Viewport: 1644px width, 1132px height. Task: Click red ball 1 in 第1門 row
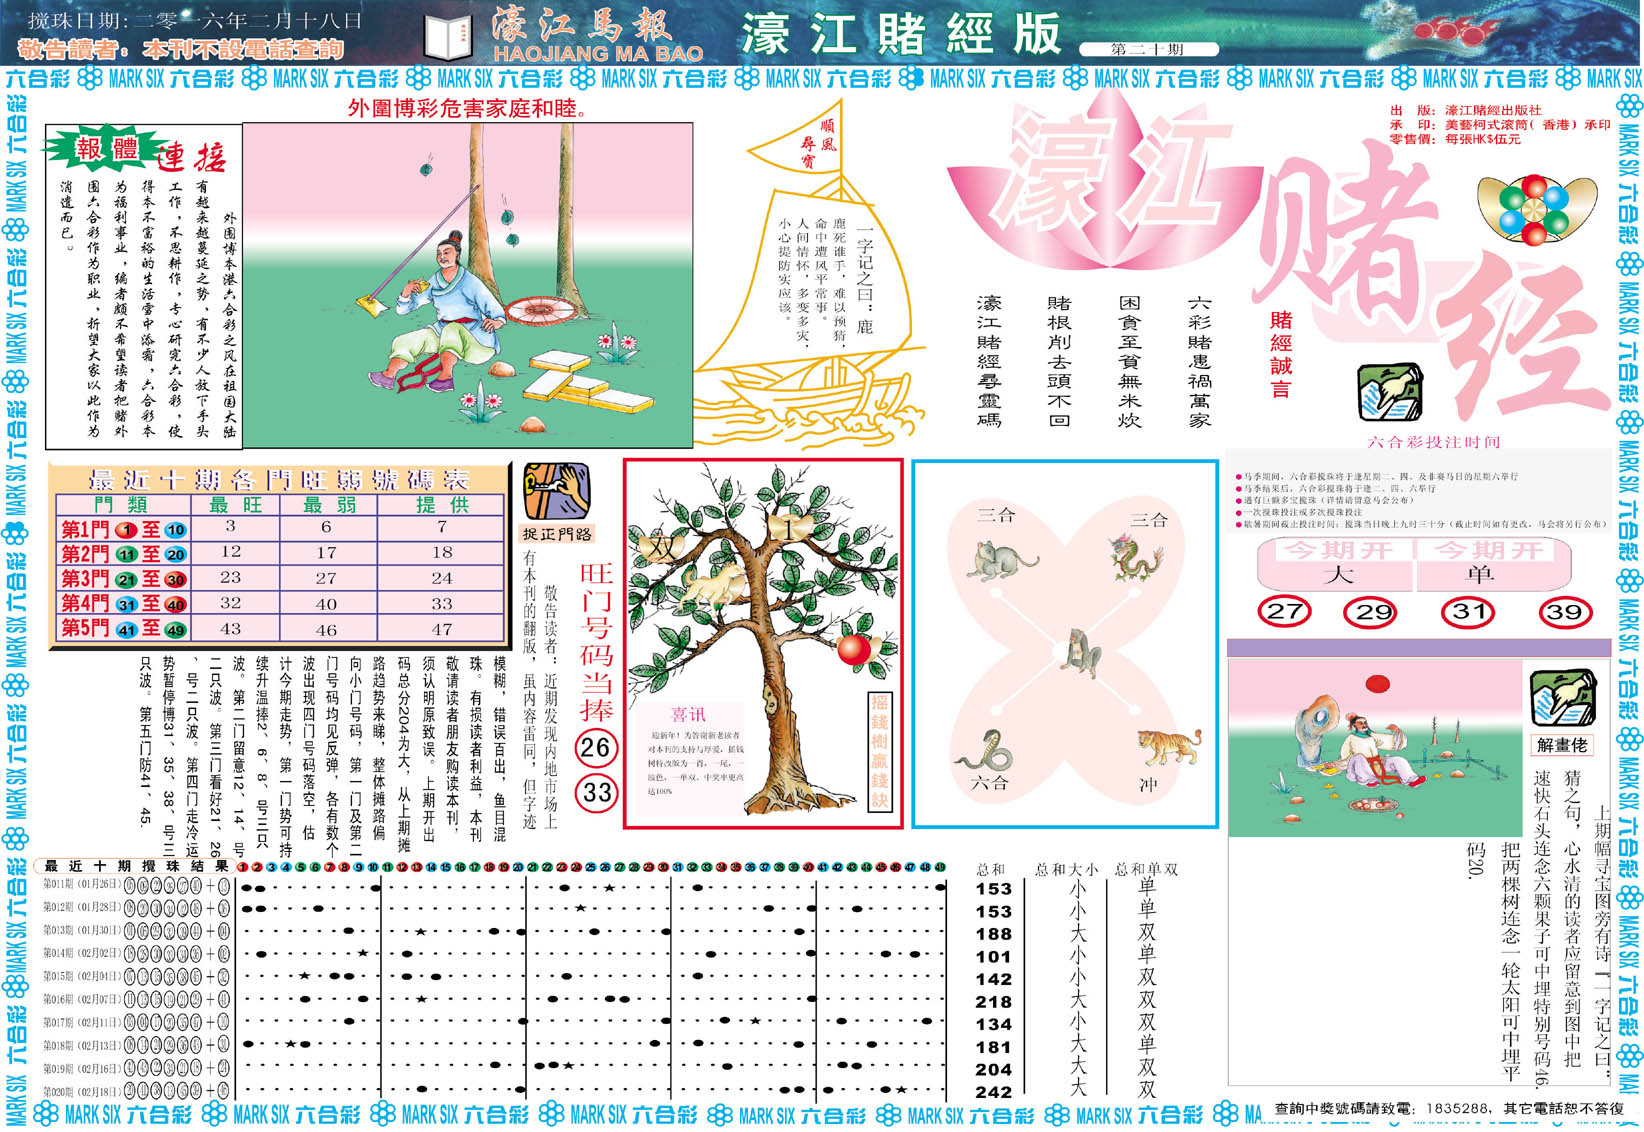point(125,530)
